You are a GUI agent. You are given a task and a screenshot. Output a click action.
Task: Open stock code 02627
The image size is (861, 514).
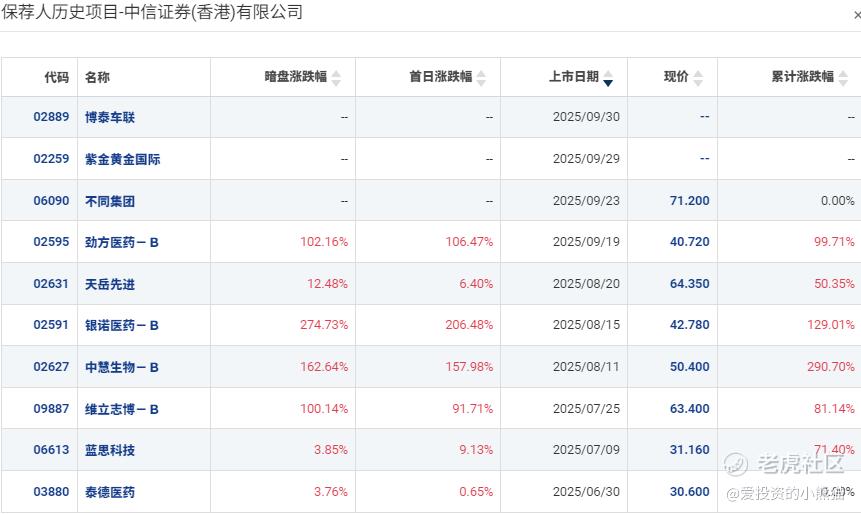51,367
